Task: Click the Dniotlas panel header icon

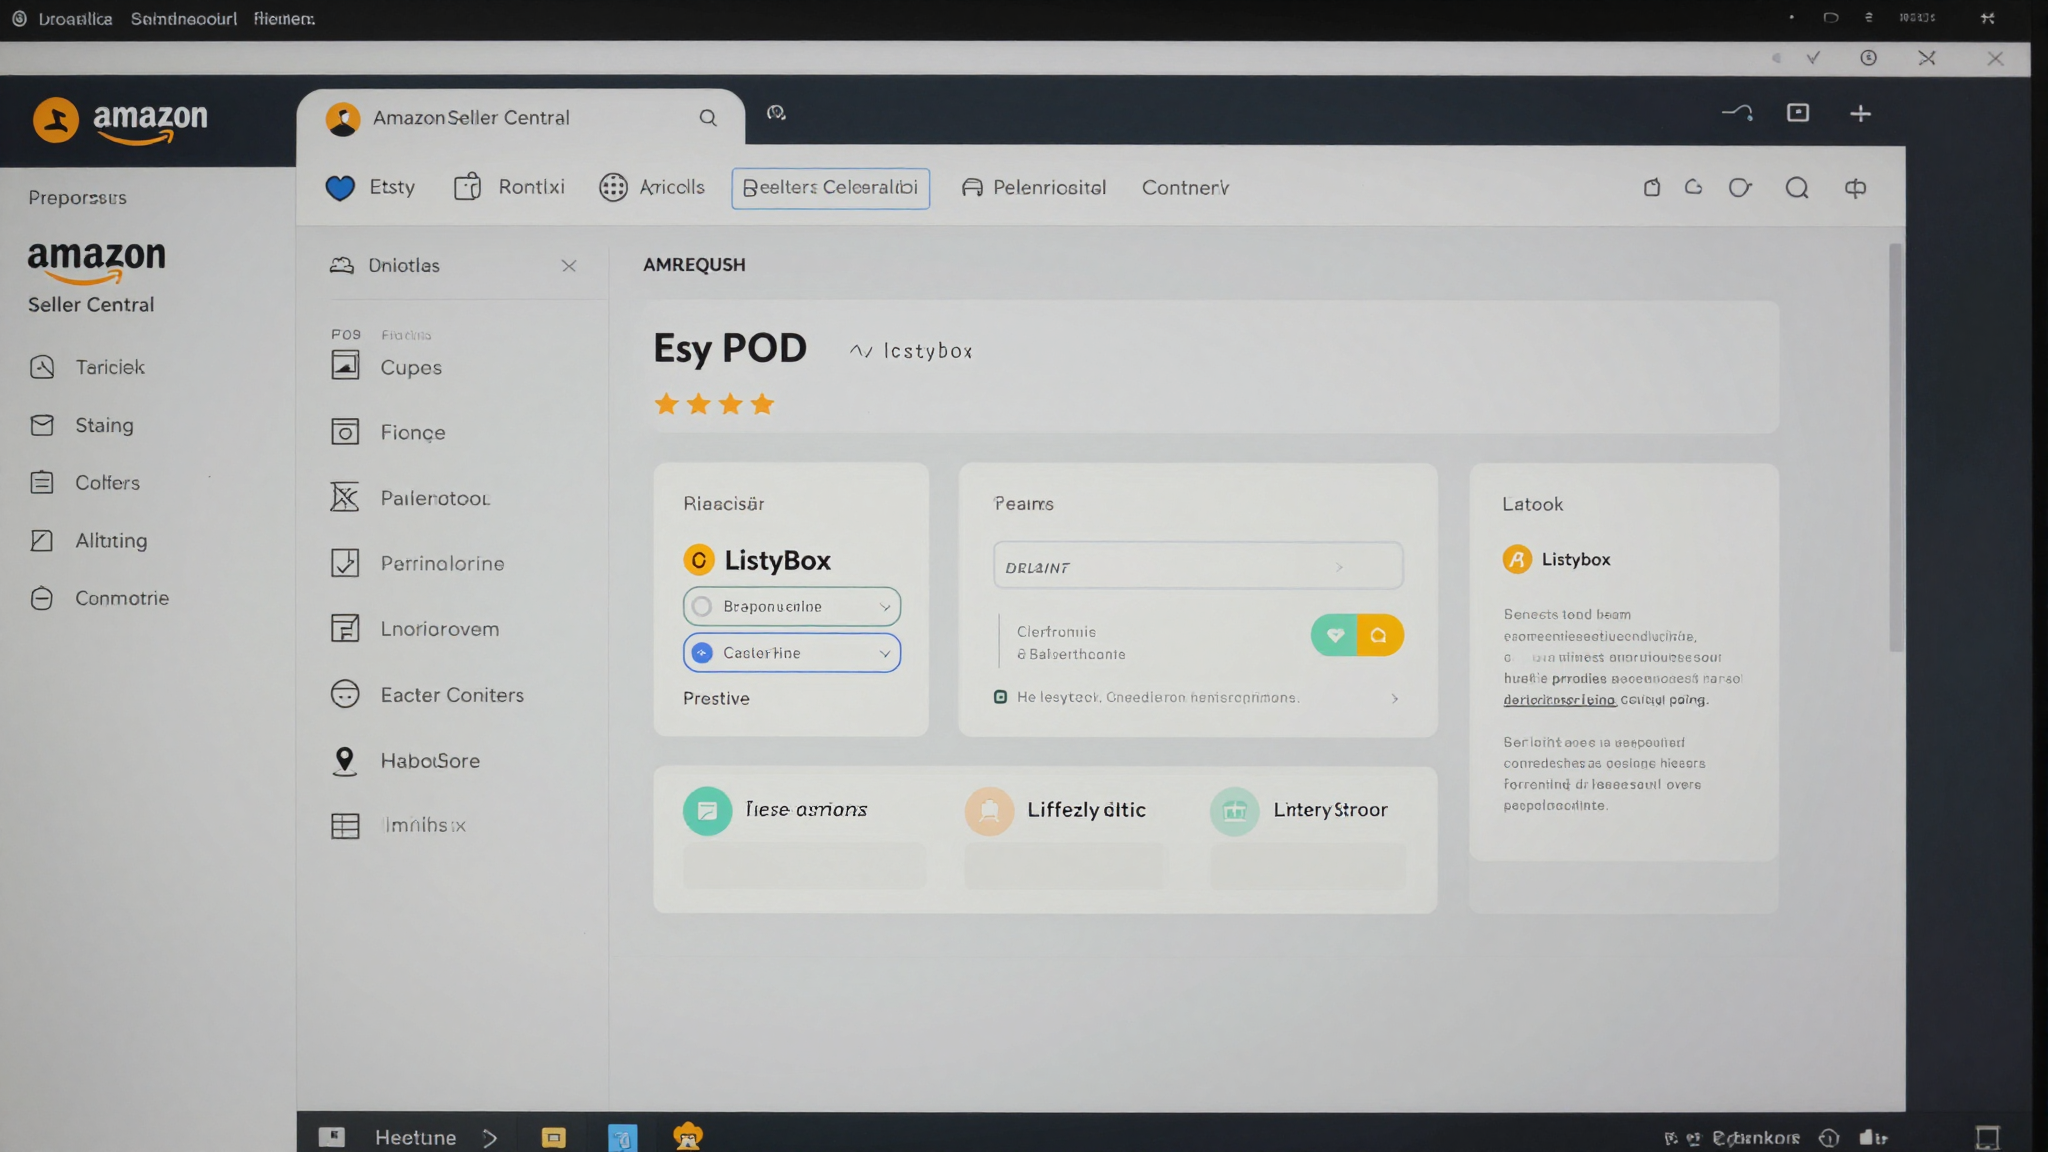Action: (342, 265)
